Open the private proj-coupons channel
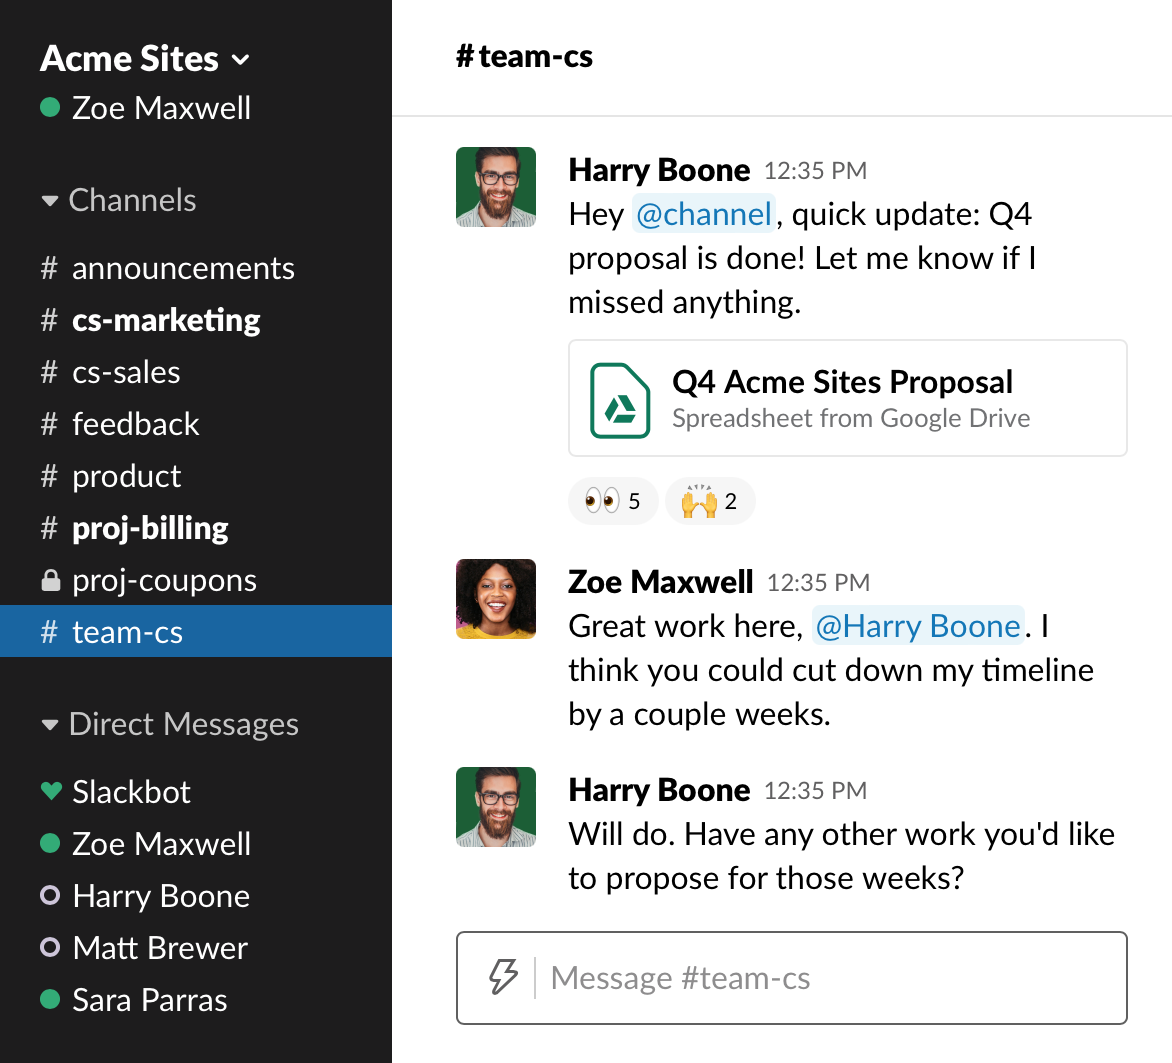The width and height of the screenshot is (1172, 1063). click(x=164, y=580)
